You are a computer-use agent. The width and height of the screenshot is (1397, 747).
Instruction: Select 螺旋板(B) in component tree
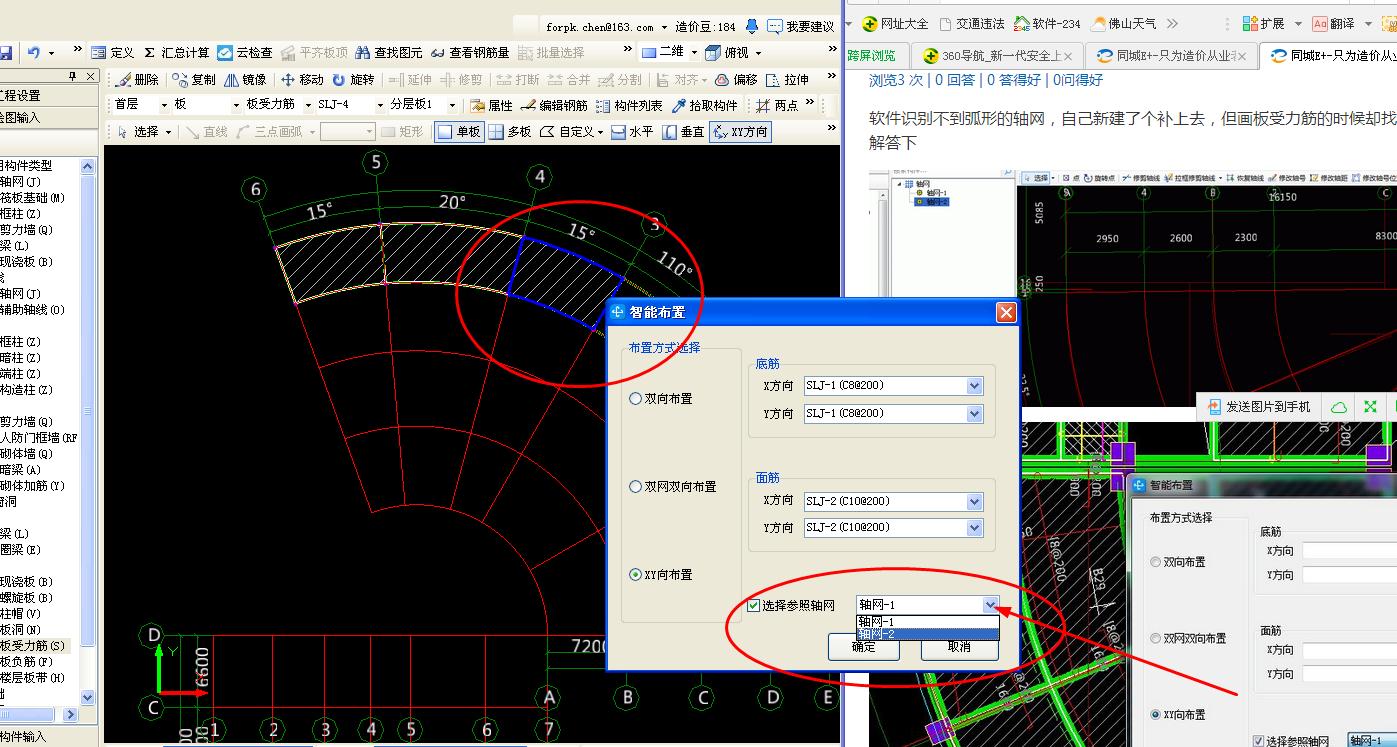[x=27, y=598]
